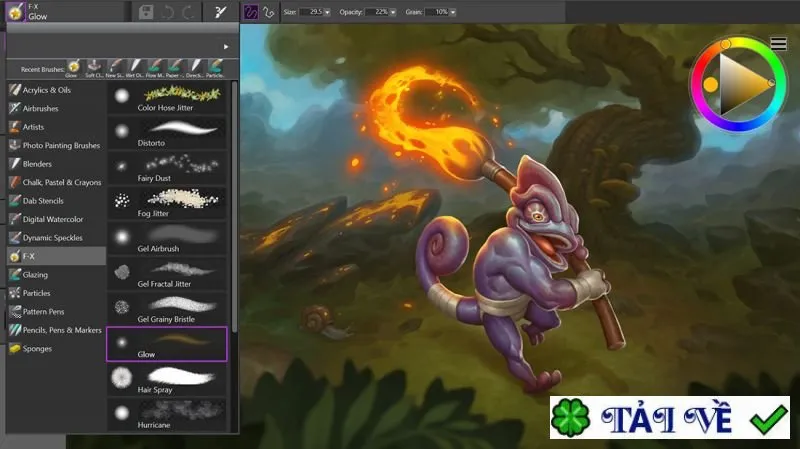Screen dimensions: 800x449
Task: Open the color wheel hamburger menu
Action: pyautogui.click(x=779, y=44)
